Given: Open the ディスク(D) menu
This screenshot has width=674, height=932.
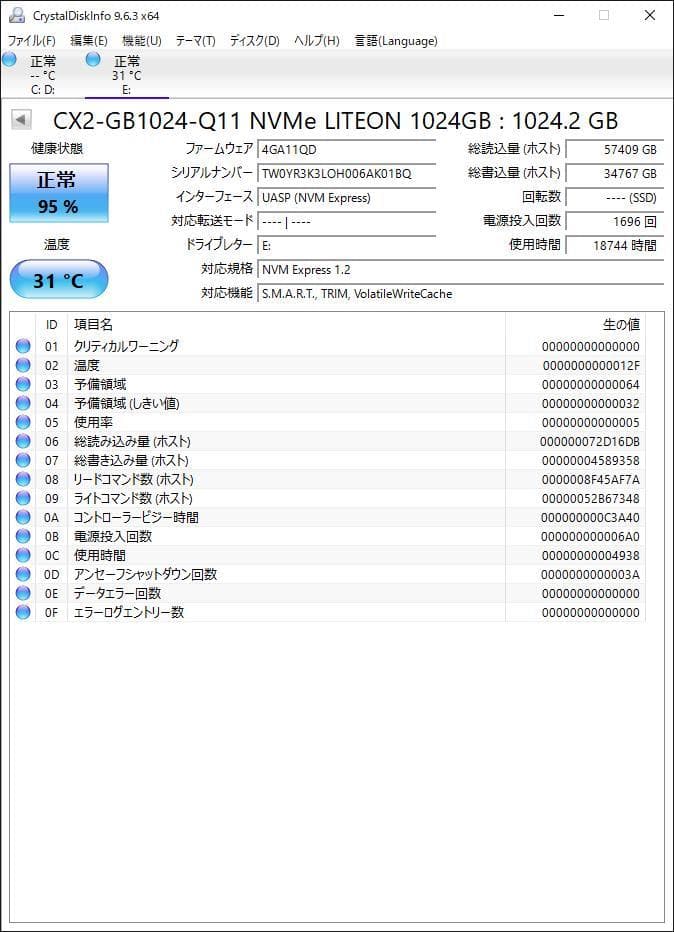Looking at the screenshot, I should pos(254,40).
